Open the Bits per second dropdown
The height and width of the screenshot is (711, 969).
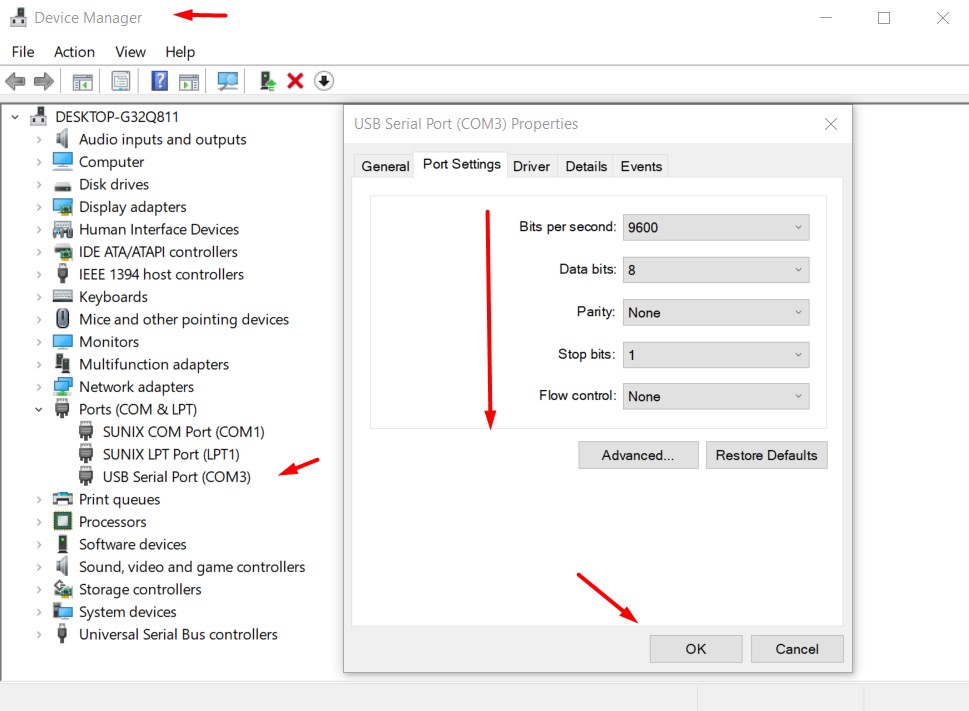point(716,227)
